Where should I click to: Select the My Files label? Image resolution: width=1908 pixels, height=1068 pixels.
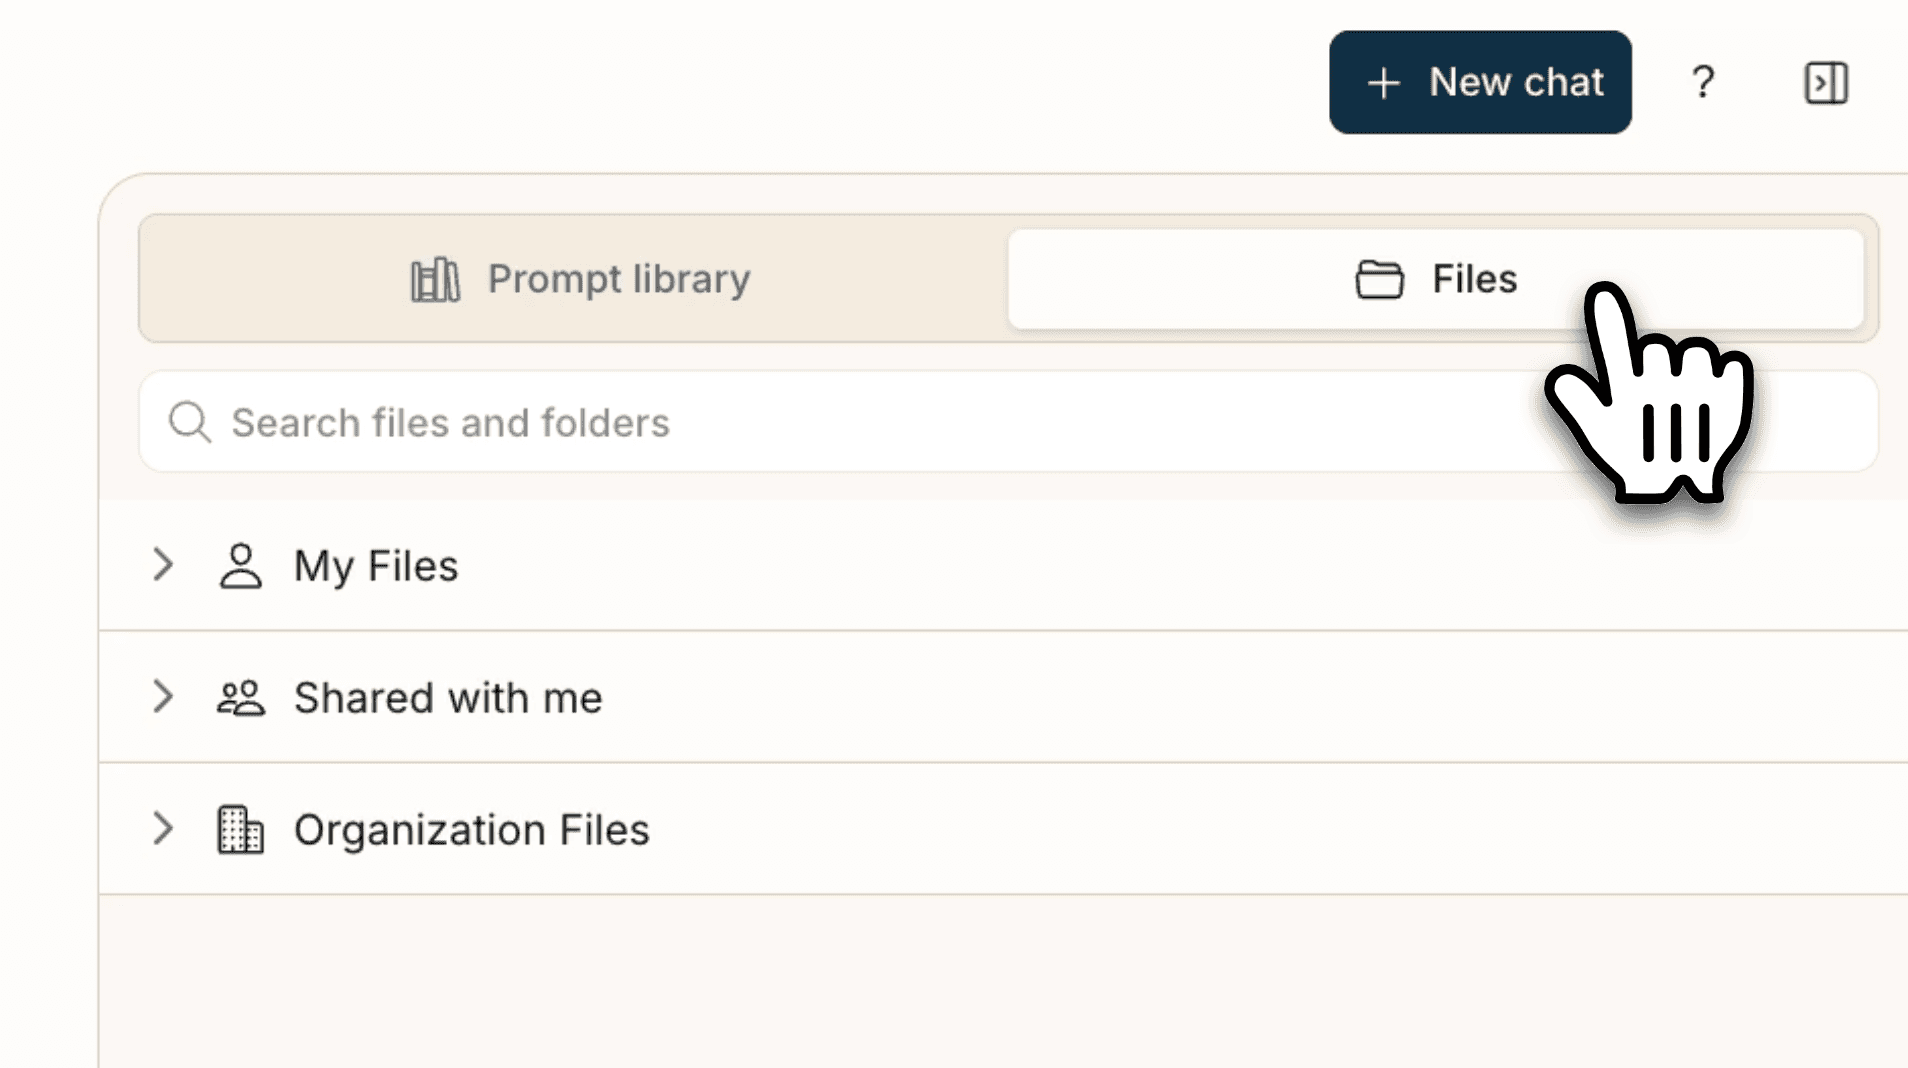pos(376,566)
